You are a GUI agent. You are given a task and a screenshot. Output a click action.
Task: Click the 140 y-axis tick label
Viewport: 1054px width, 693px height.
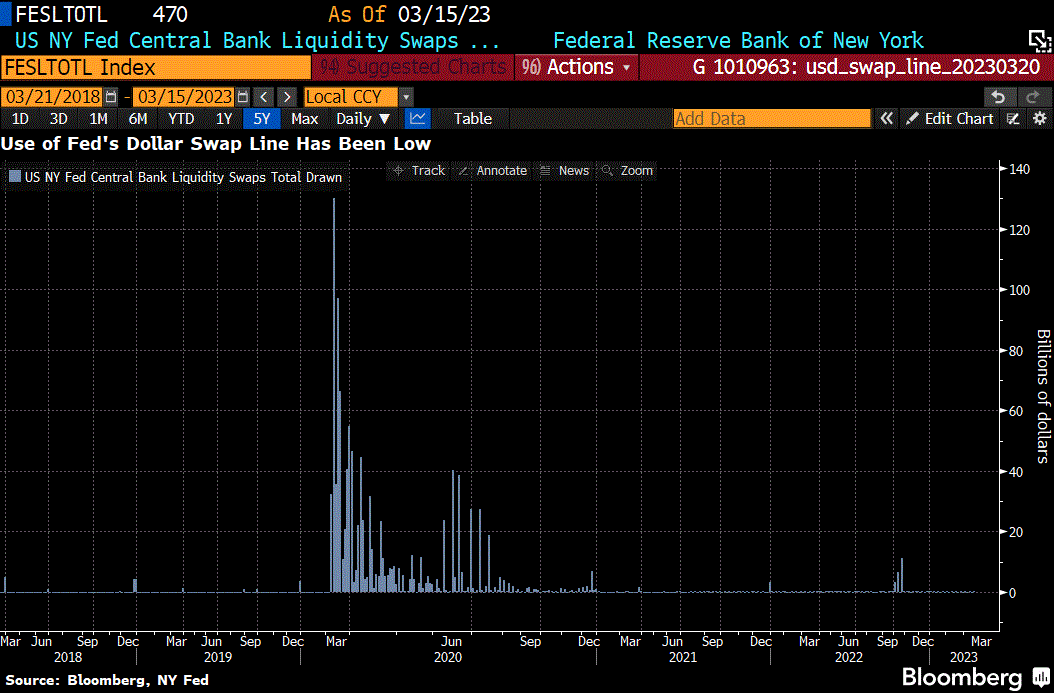1020,169
